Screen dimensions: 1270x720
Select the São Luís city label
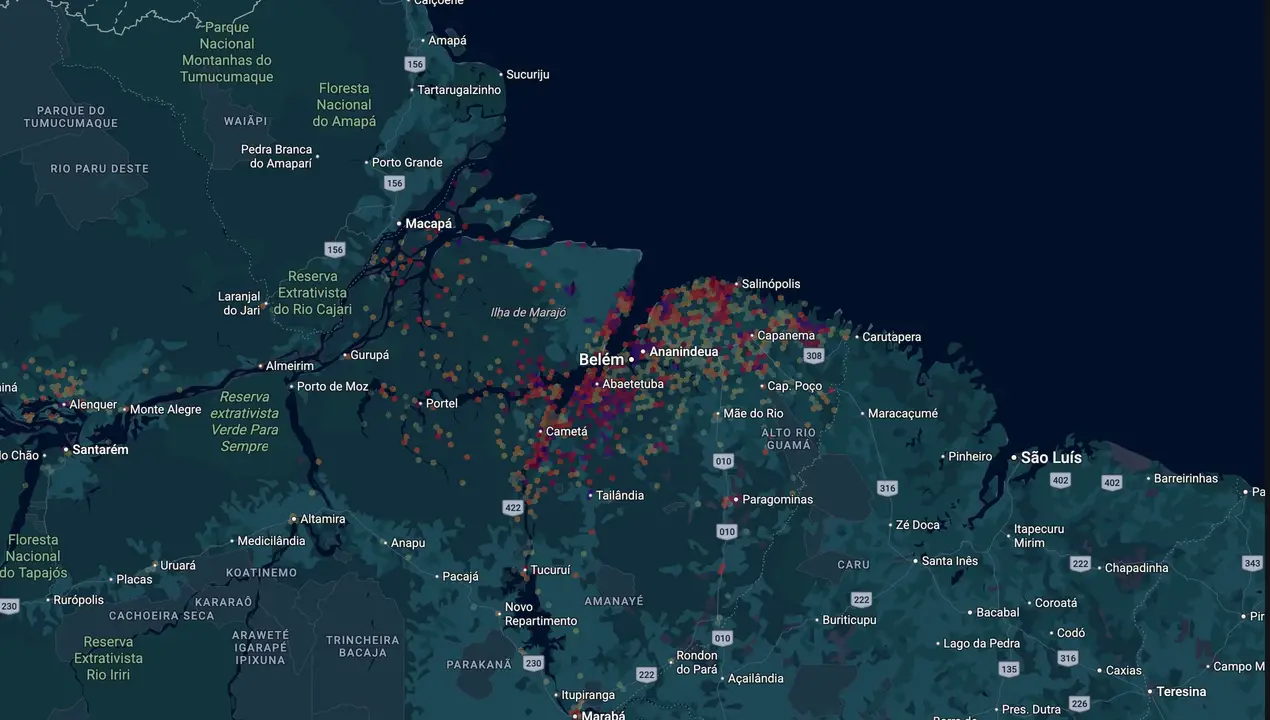pos(1051,457)
